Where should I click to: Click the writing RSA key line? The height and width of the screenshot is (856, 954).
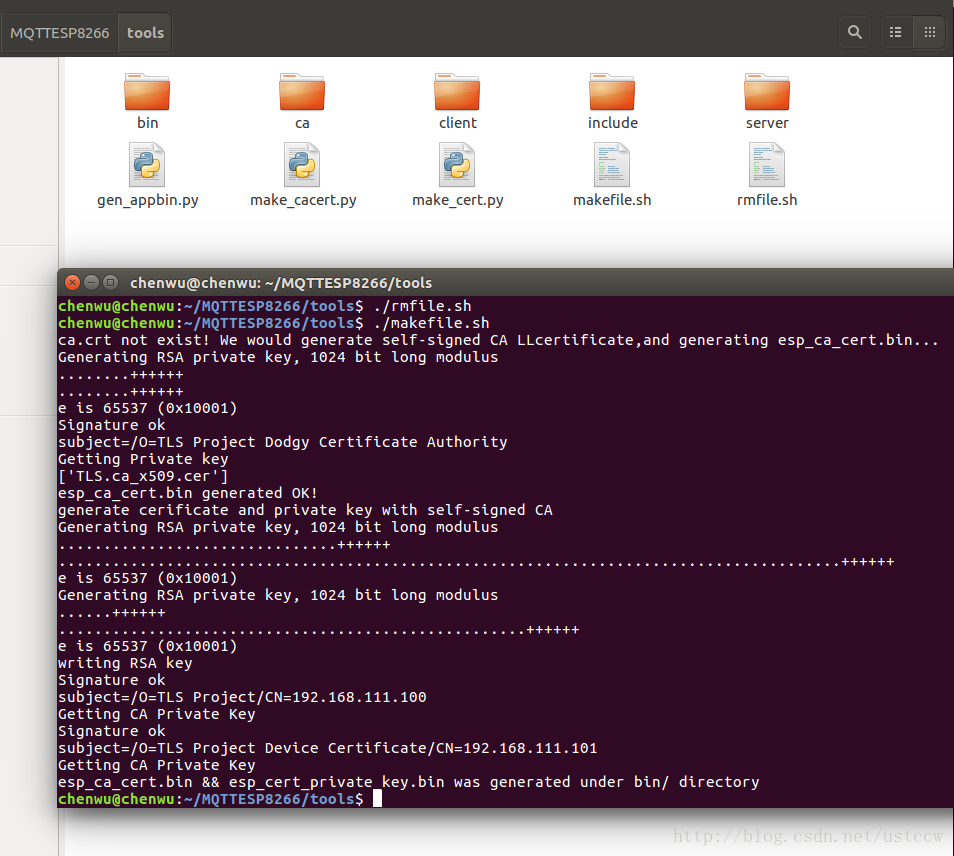125,663
